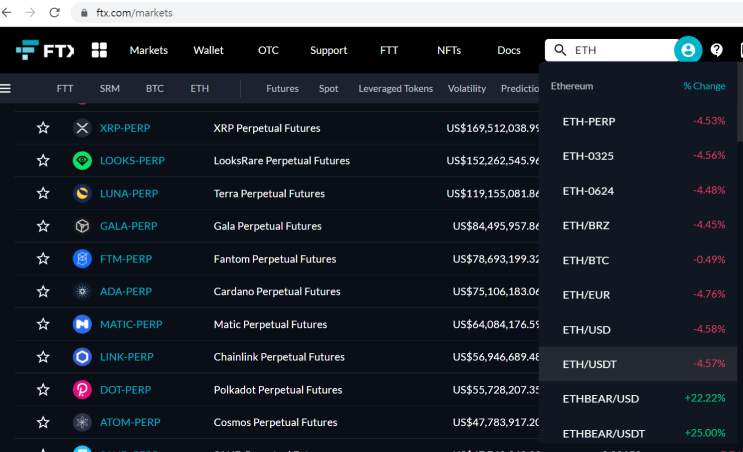Favorite ADA-PERP with its star
Screen dimensions: 743x452
[x=43, y=291]
